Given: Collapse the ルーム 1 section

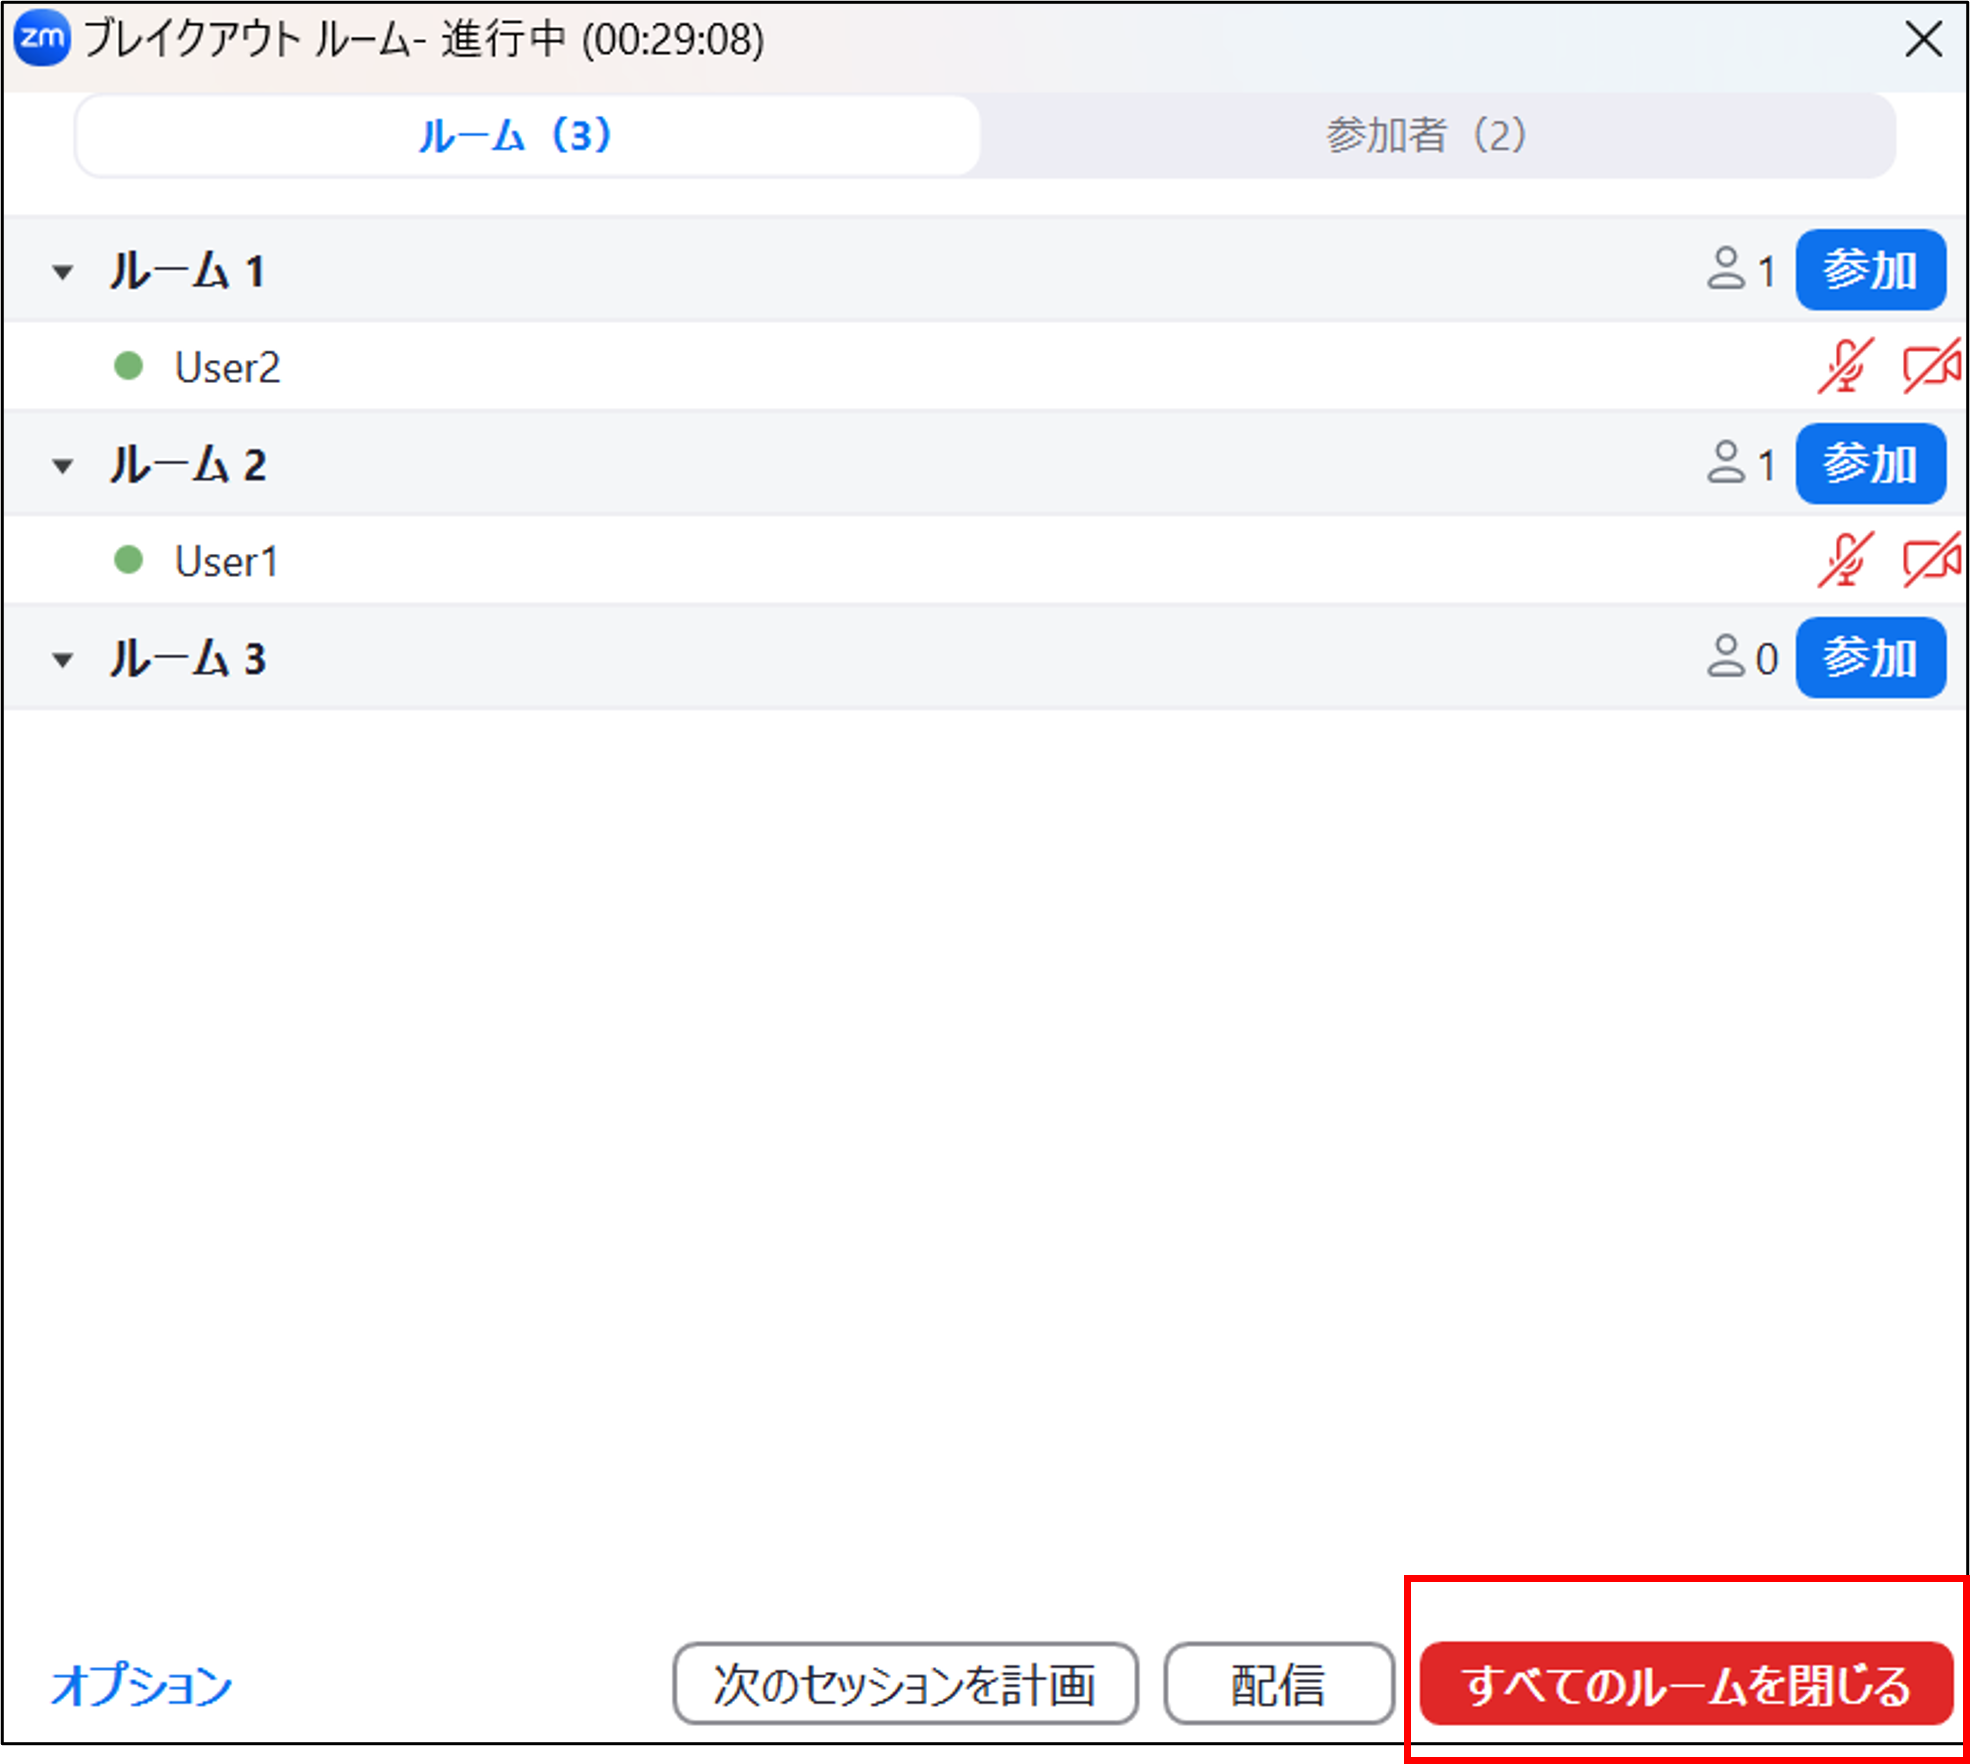Looking at the screenshot, I should (63, 272).
